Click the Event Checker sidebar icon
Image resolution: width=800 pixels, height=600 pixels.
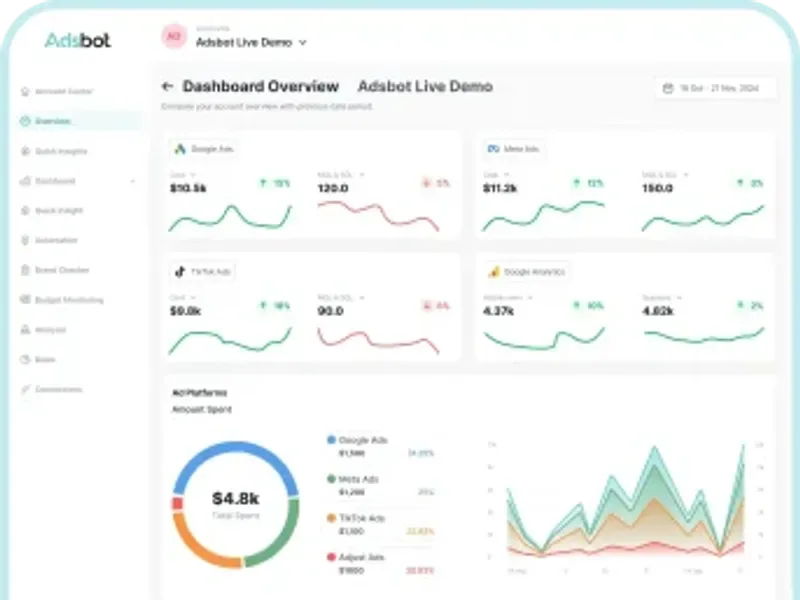point(25,270)
